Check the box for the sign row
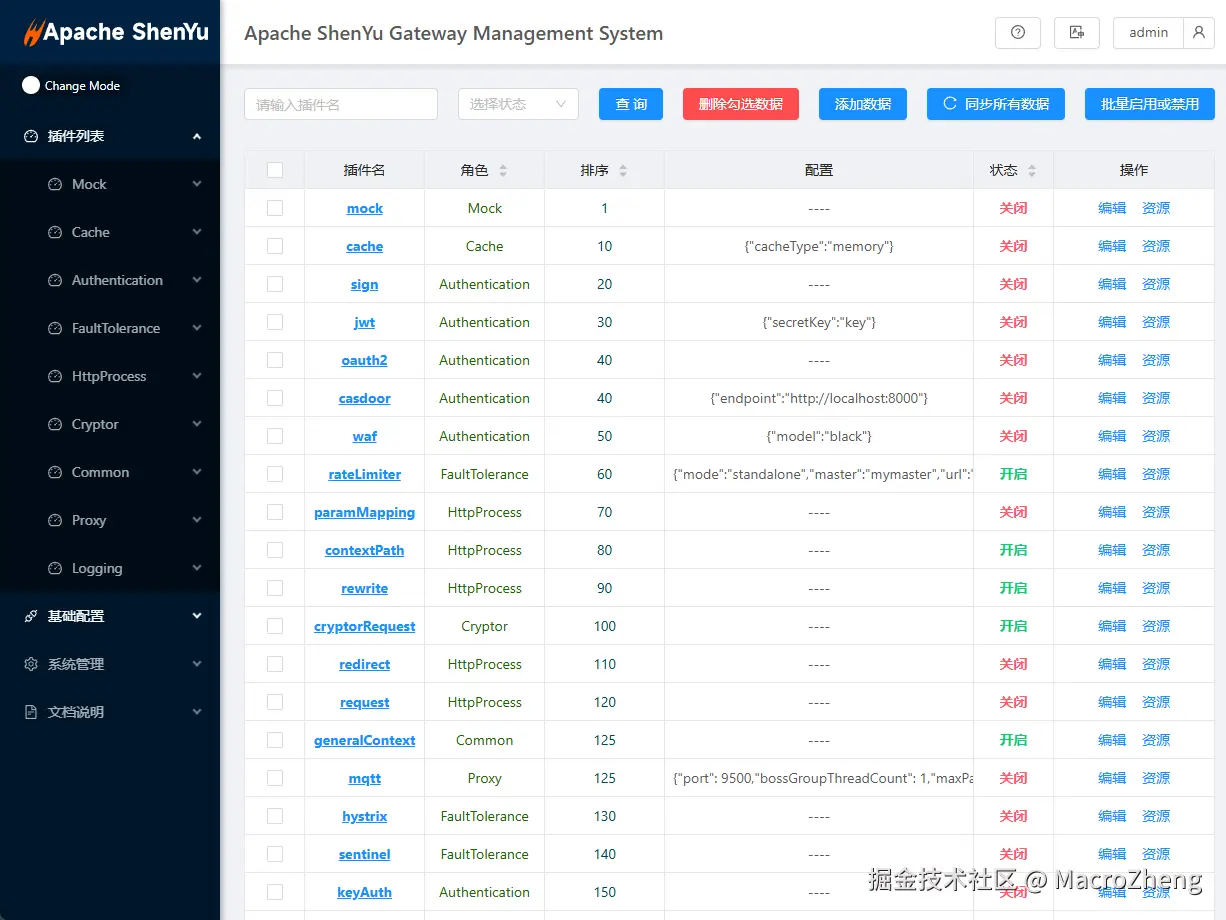 pyautogui.click(x=275, y=284)
